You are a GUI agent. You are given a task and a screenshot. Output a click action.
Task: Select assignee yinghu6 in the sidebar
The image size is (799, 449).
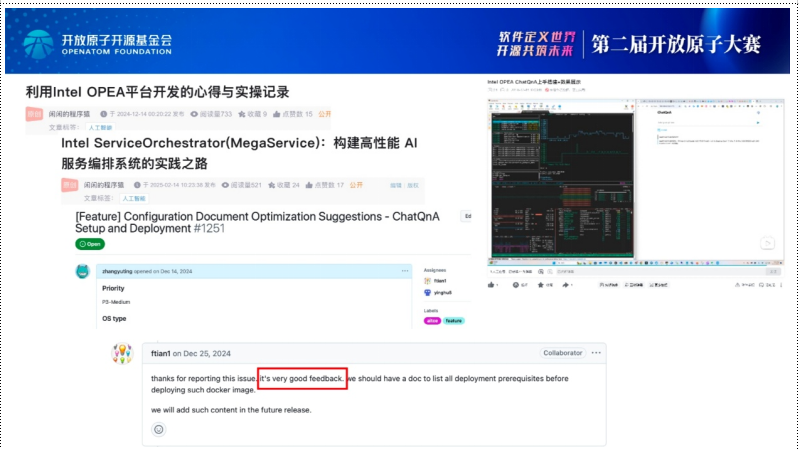point(438,293)
